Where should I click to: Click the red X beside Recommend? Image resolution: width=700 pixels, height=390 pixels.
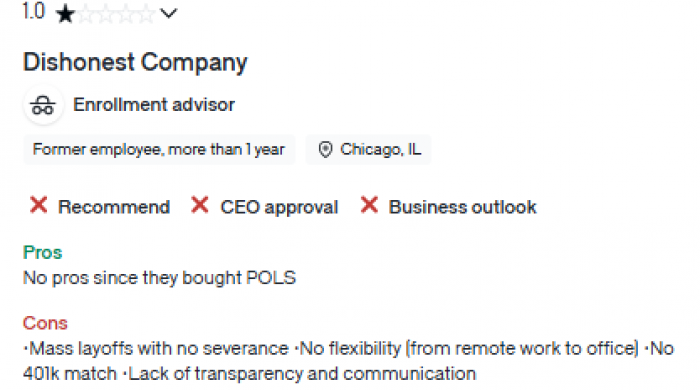[x=39, y=205]
